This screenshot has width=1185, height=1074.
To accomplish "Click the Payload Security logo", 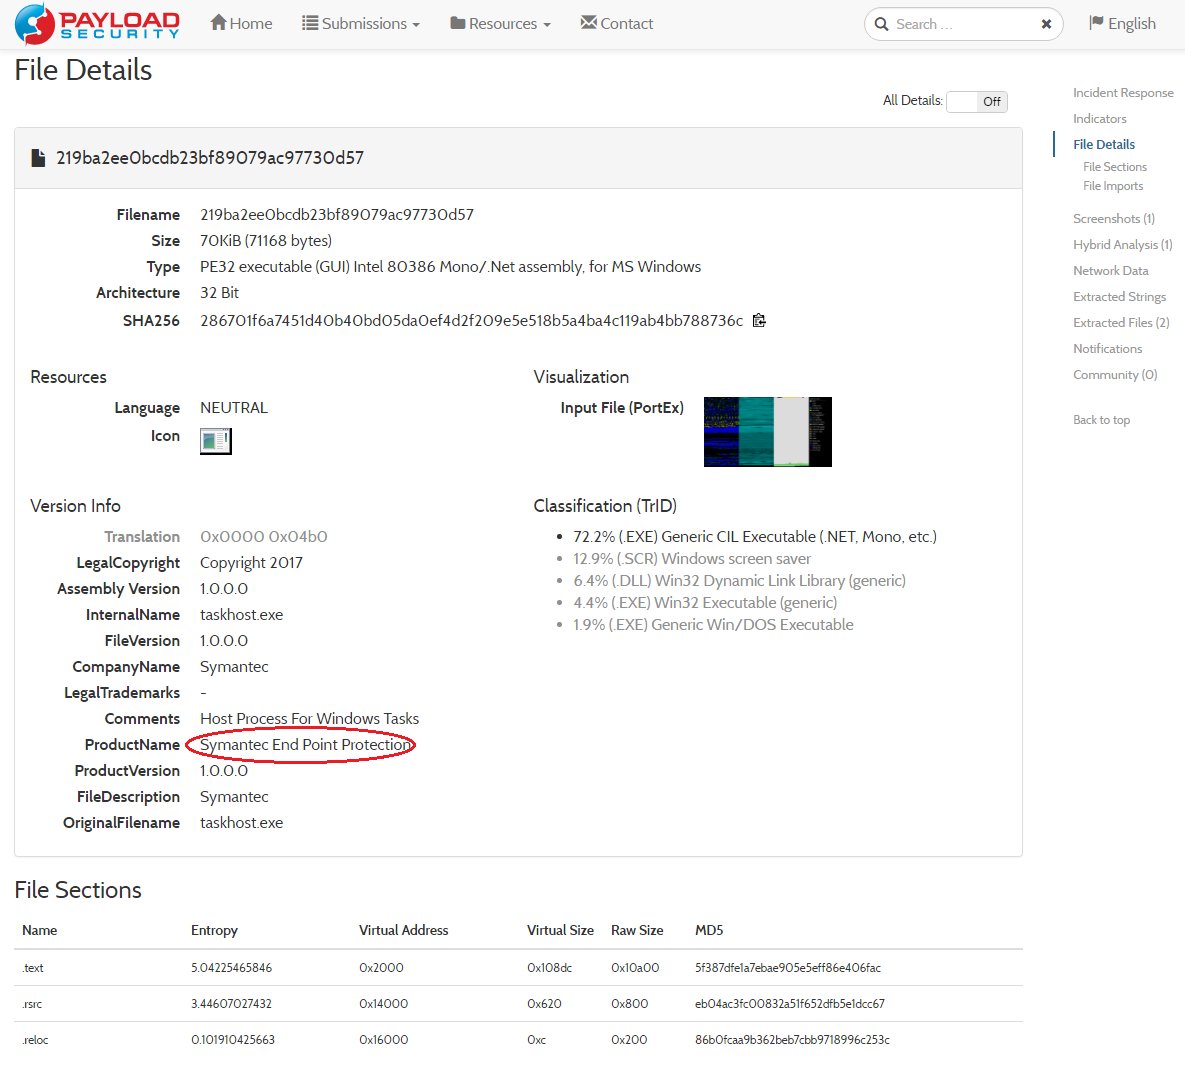I will (97, 23).
